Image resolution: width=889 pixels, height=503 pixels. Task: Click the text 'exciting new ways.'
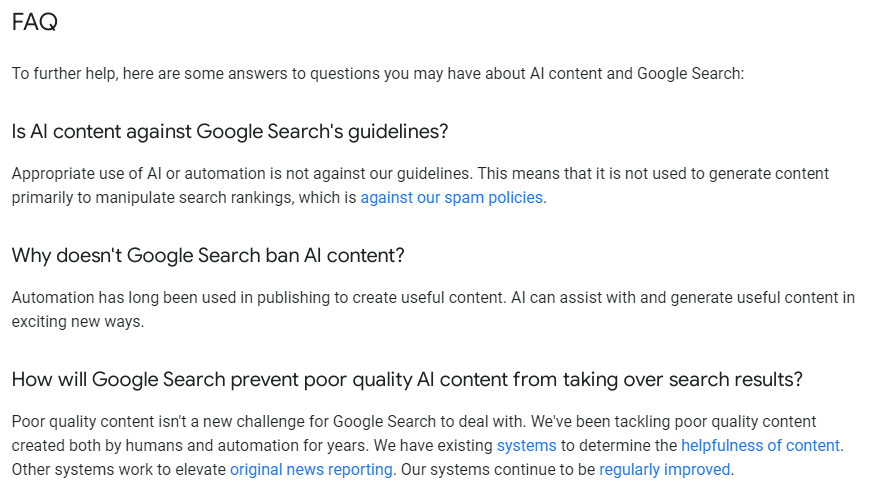tap(78, 322)
